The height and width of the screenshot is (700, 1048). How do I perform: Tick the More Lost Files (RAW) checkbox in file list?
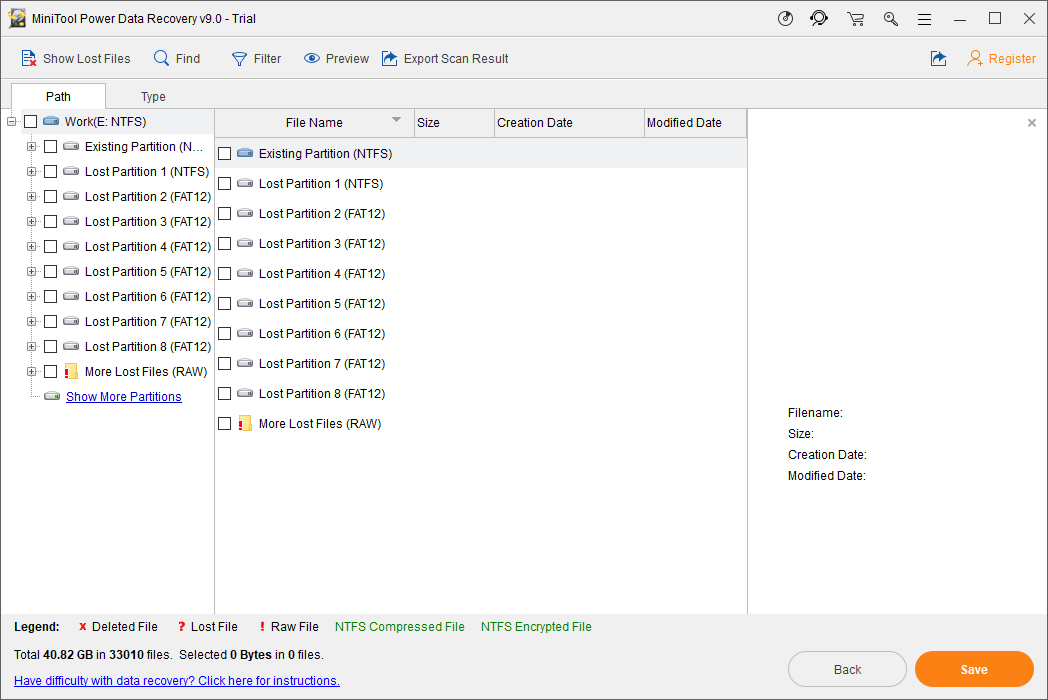click(225, 424)
